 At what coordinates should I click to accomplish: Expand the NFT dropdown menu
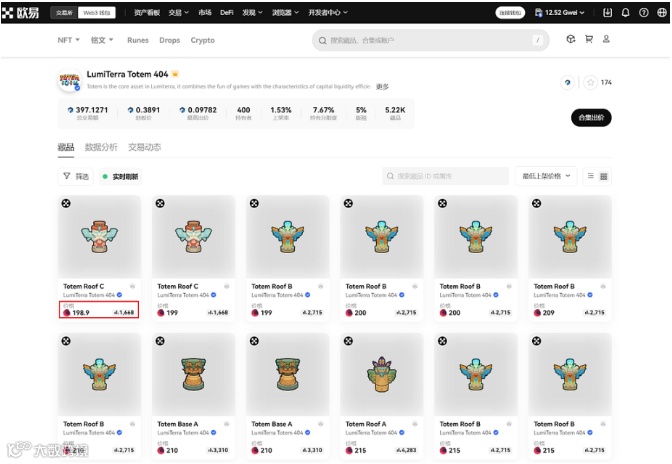coord(69,40)
